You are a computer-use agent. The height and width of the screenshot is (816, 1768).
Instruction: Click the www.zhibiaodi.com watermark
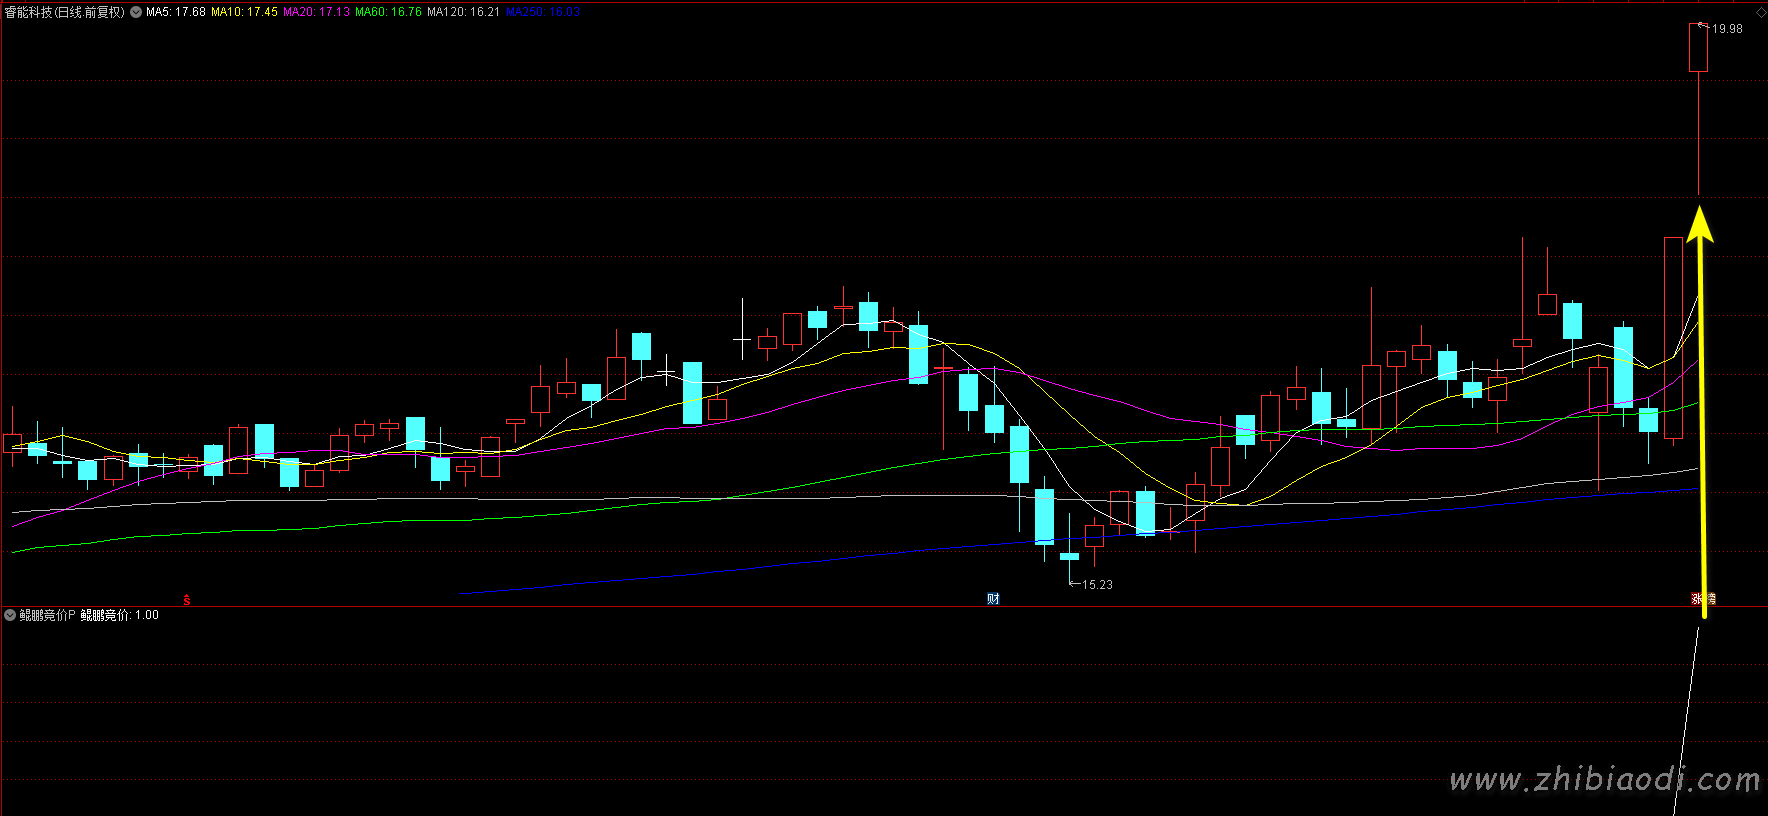[x=1604, y=780]
